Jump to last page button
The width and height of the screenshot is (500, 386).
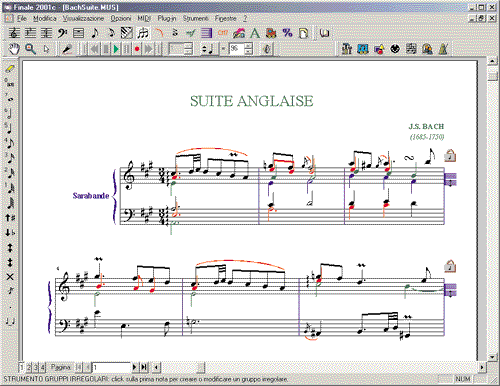point(144,367)
